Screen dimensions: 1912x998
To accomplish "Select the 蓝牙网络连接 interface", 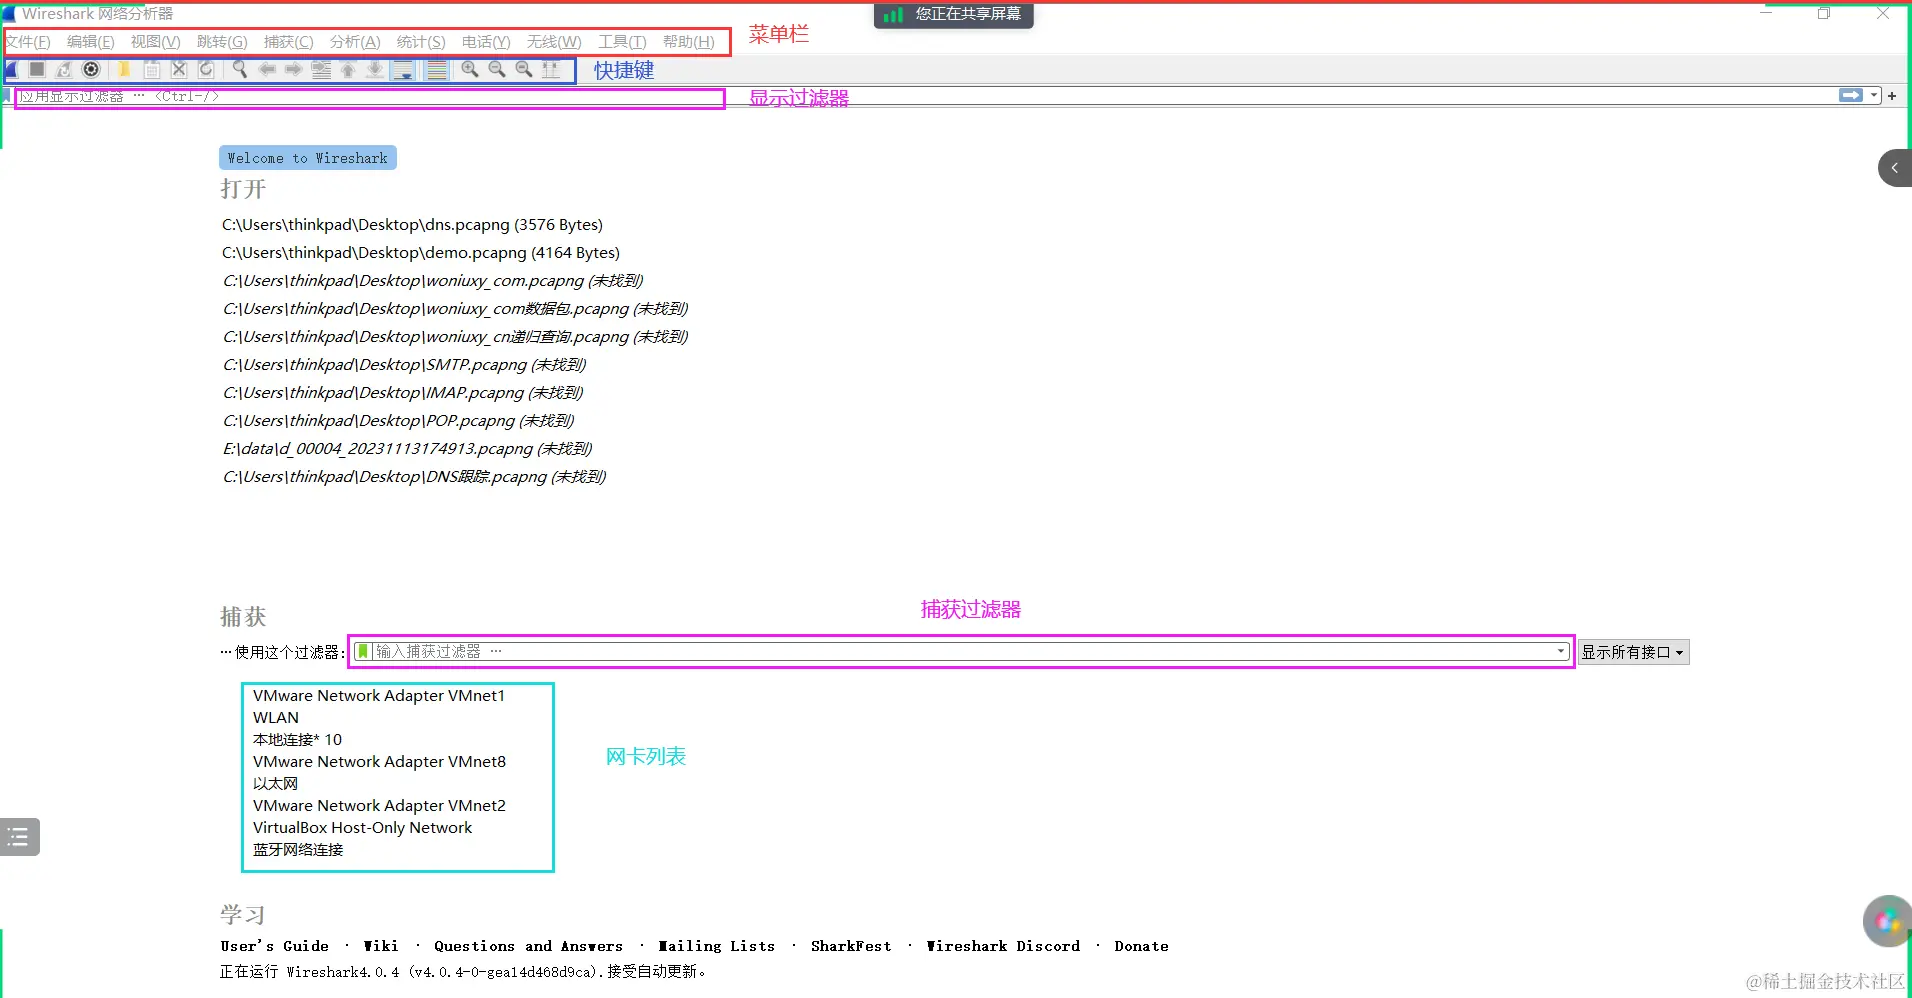I will (x=298, y=850).
